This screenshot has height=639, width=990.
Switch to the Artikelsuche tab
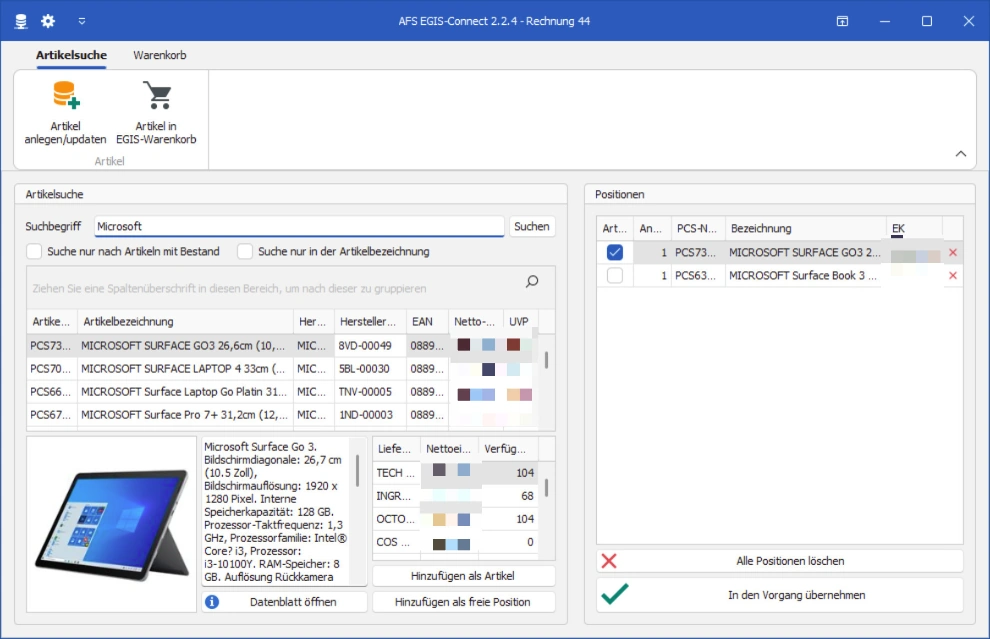pos(71,55)
